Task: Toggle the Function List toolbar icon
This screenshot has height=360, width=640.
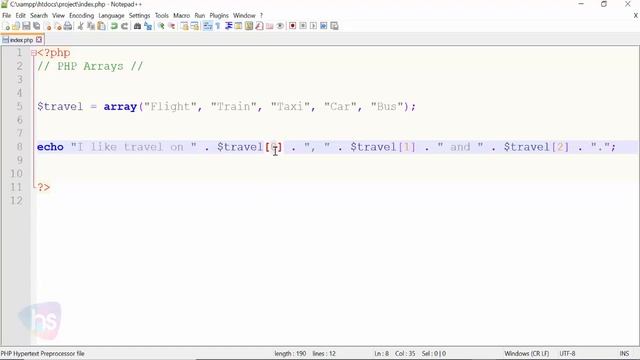Action: 259,26
